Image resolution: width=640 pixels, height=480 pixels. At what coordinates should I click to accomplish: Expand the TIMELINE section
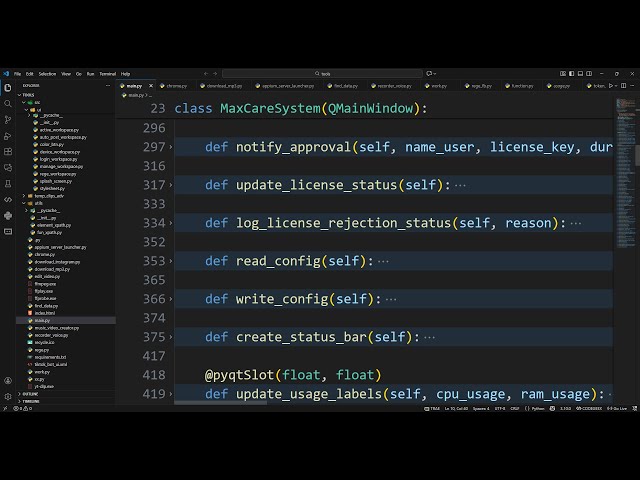tap(65, 402)
